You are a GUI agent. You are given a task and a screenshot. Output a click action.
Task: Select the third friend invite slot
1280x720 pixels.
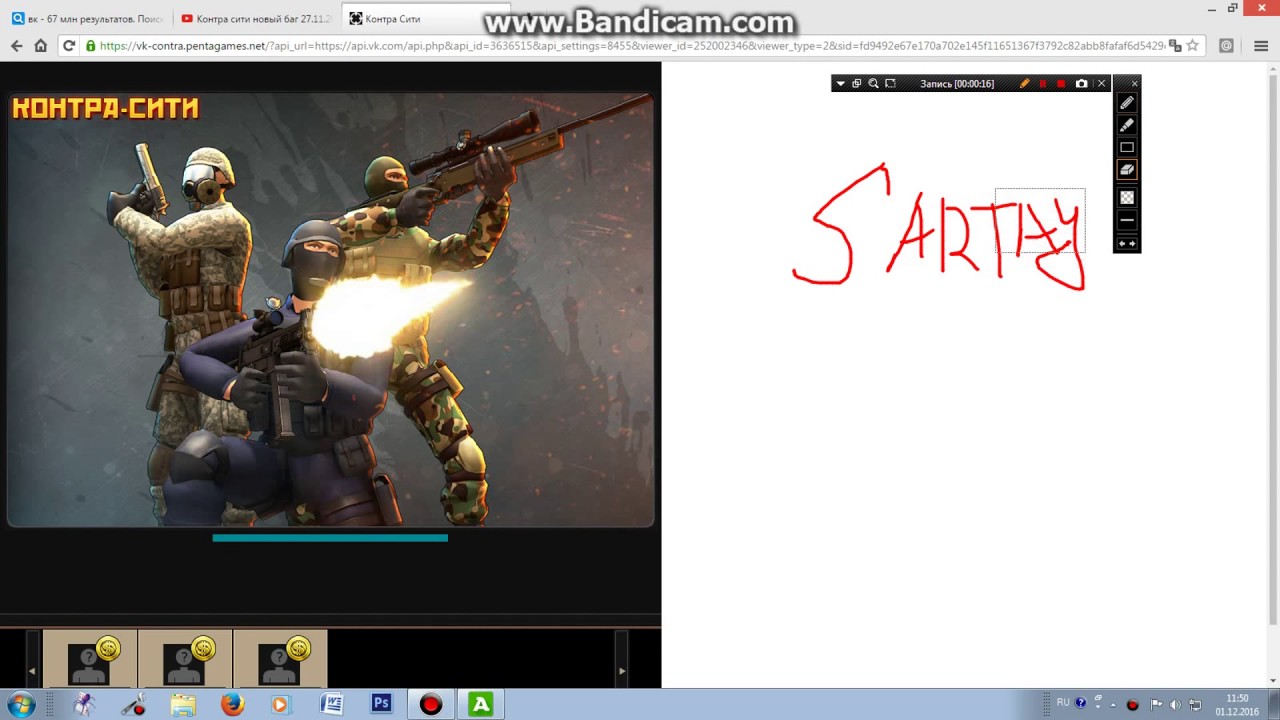[280, 658]
